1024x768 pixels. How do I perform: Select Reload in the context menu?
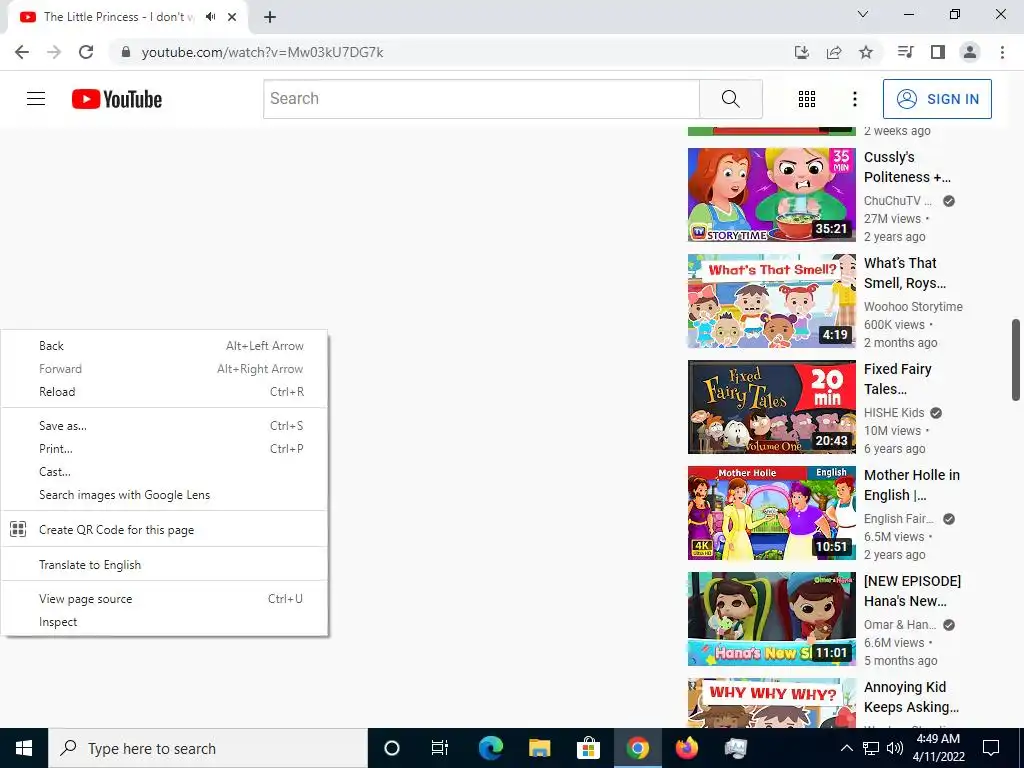(x=165, y=392)
